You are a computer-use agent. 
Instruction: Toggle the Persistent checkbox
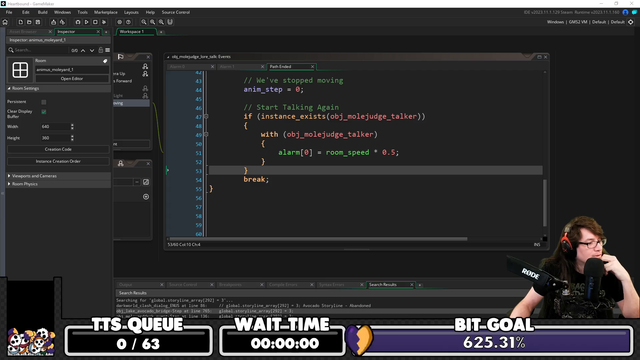pos(44,102)
